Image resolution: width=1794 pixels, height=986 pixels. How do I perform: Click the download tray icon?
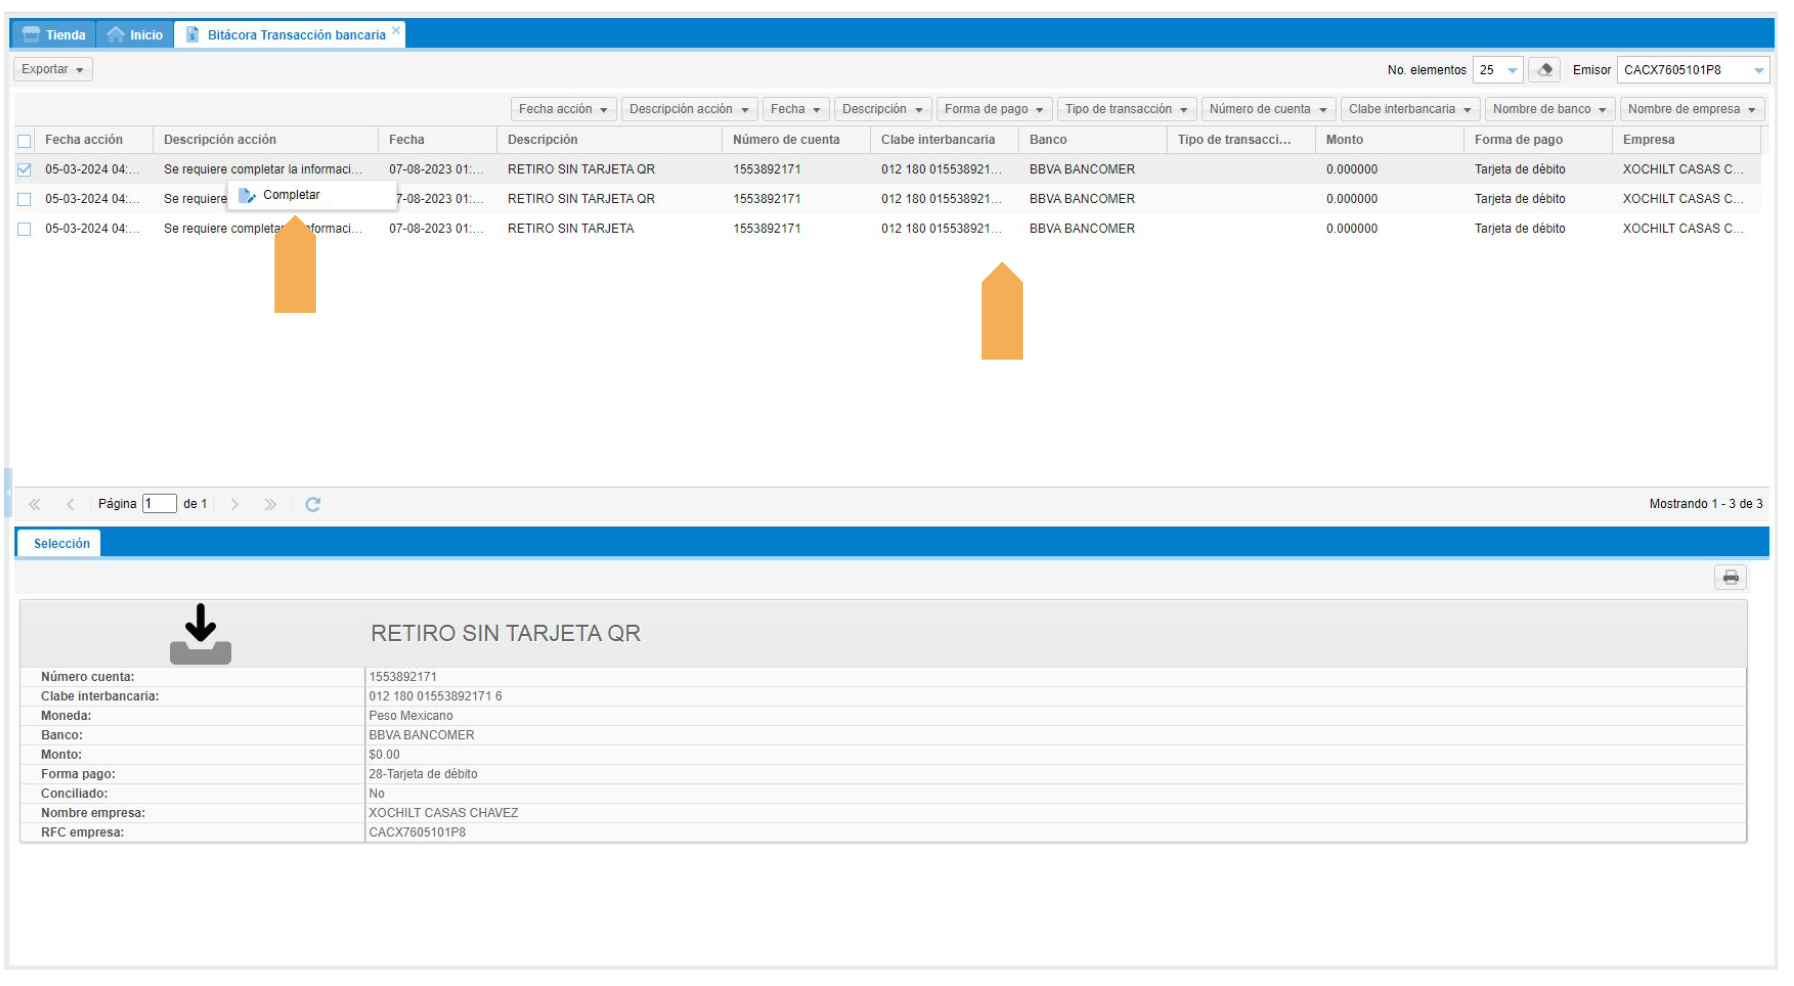tap(200, 634)
